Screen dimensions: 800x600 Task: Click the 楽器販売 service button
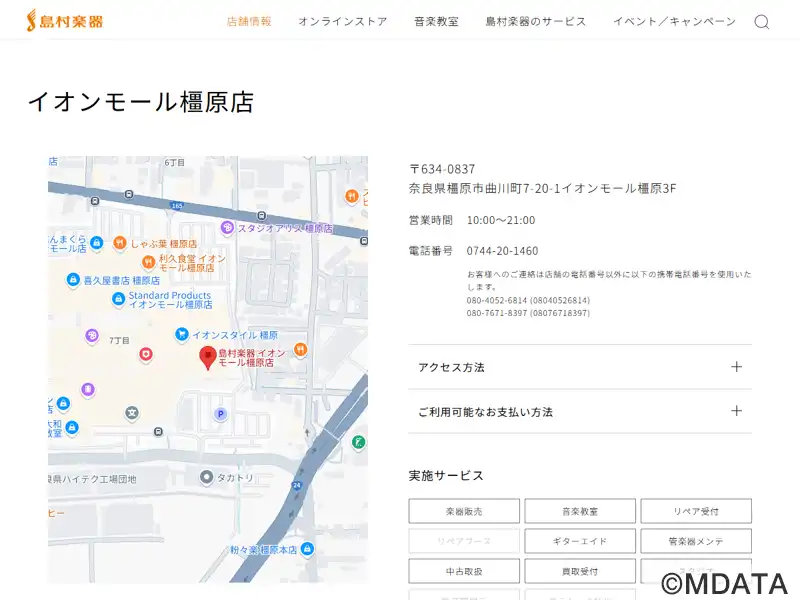click(x=464, y=511)
